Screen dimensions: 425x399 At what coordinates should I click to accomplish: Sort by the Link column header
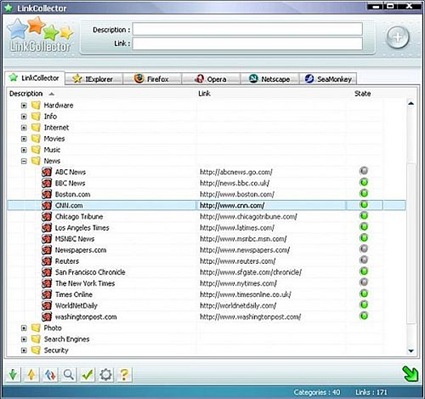click(x=272, y=94)
